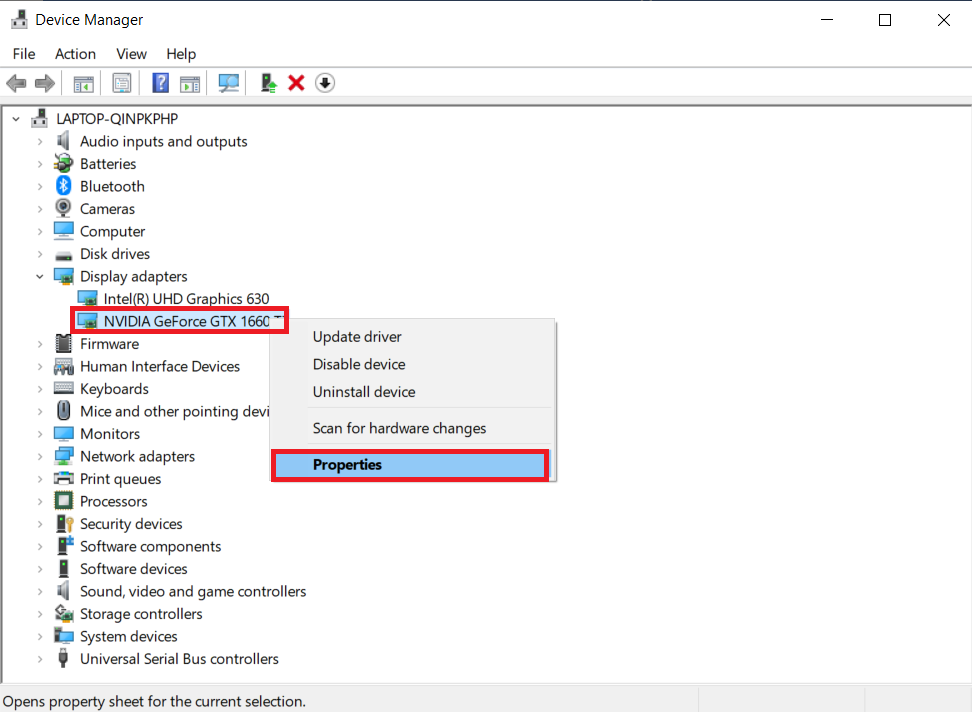Screen dimensions: 972x712
Task: Open the View menu
Action: tap(131, 54)
